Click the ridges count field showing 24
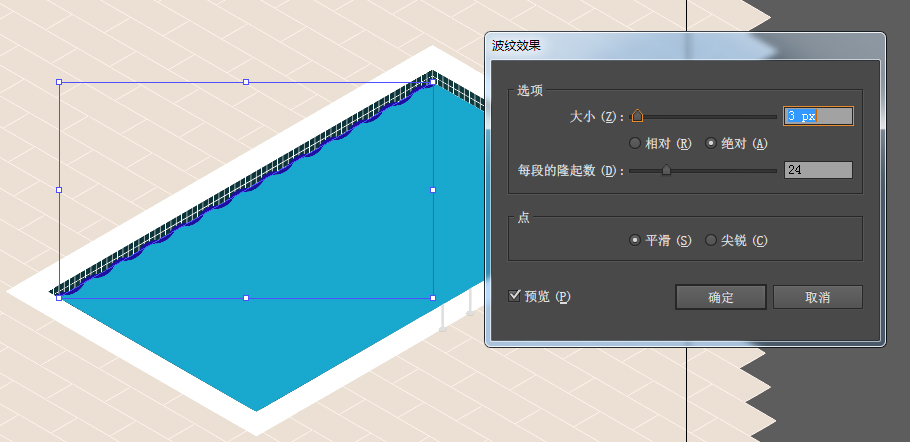 [x=817, y=170]
